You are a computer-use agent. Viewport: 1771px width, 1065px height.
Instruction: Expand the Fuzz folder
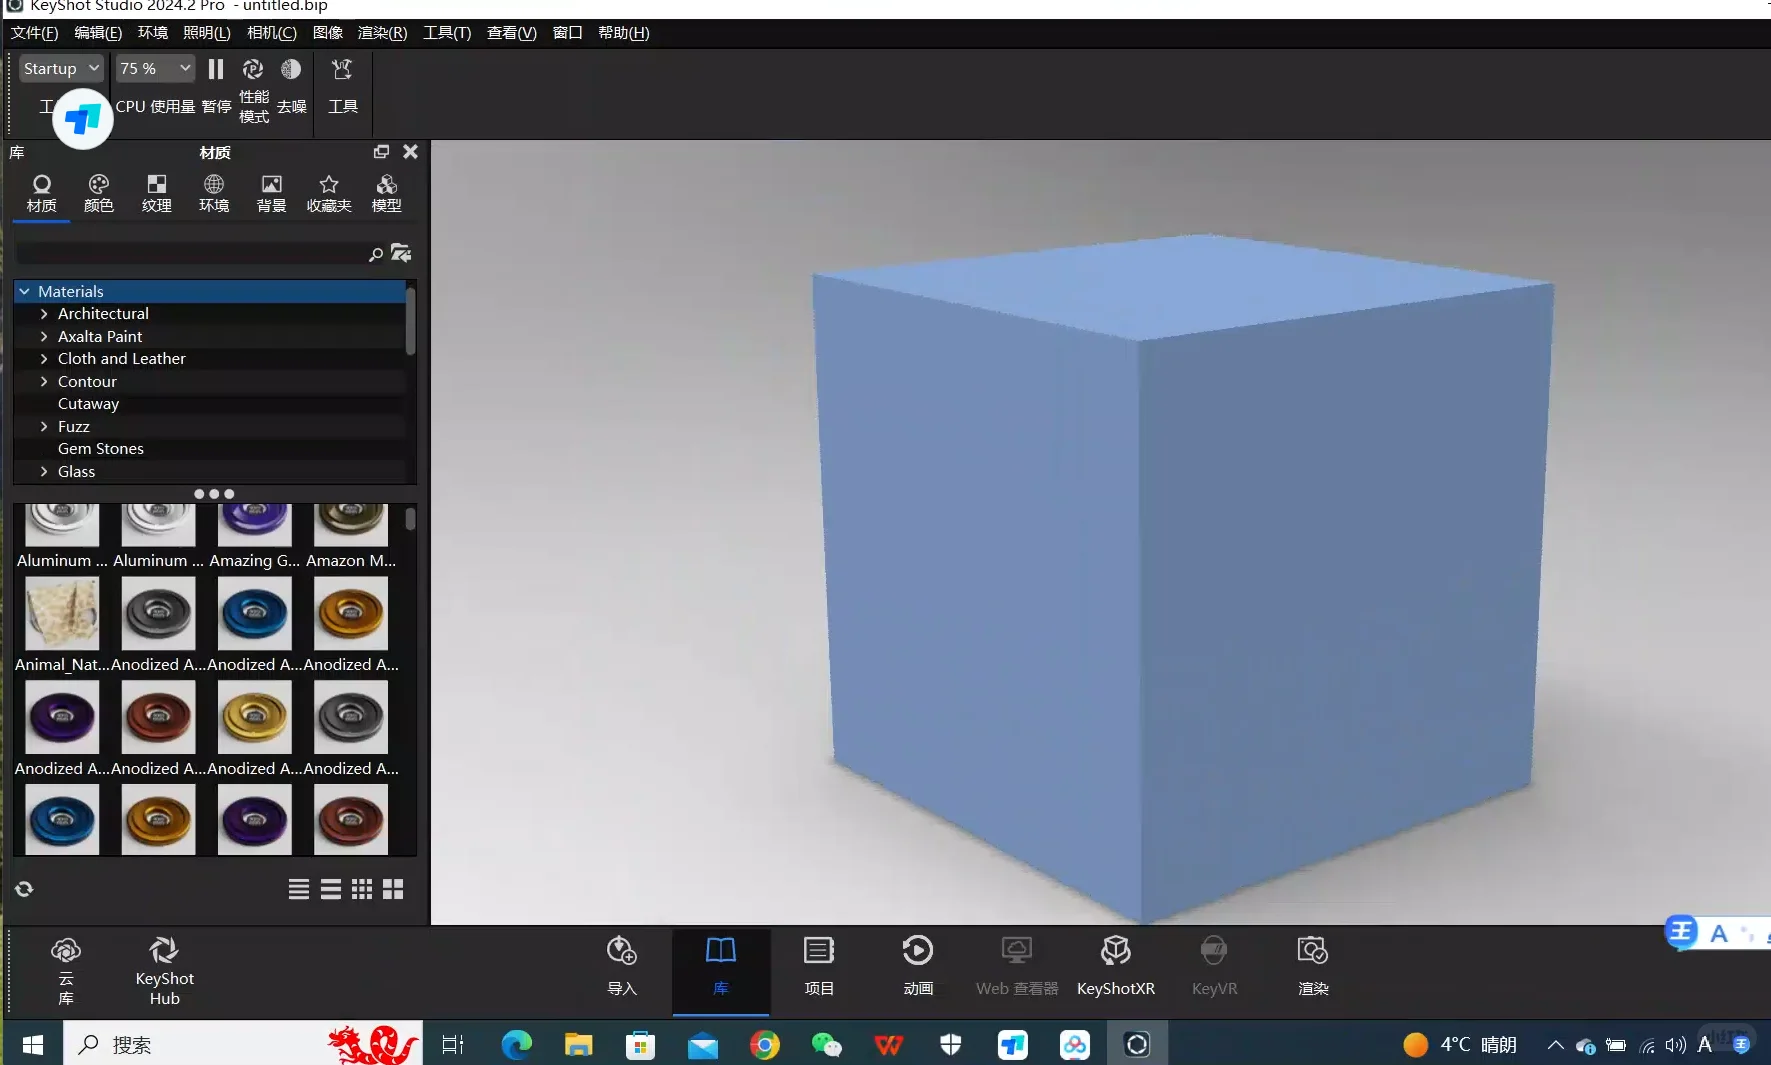44,426
